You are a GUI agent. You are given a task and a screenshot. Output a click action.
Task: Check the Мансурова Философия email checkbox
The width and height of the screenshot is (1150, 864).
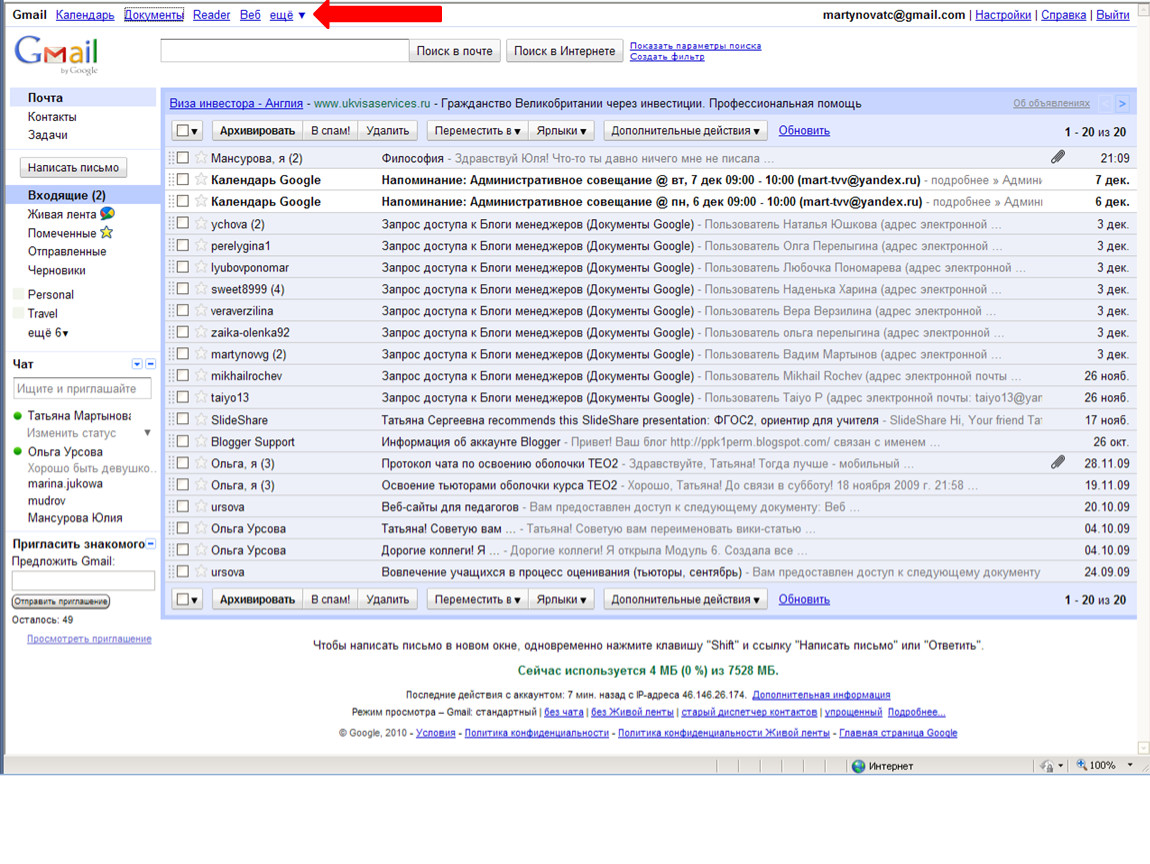tap(183, 158)
